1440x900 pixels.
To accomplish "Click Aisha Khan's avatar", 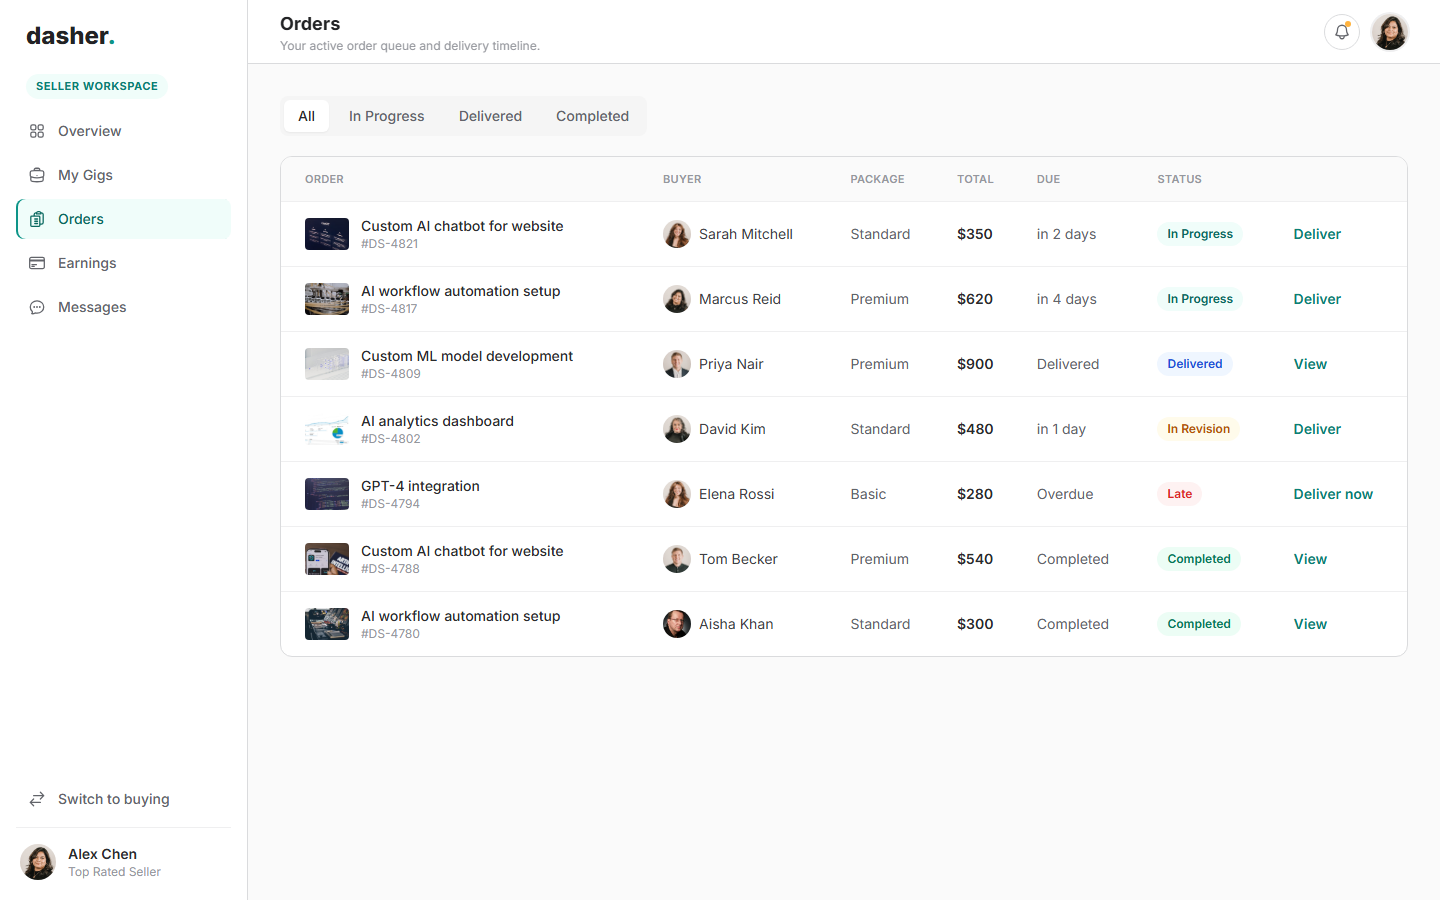I will [677, 624].
